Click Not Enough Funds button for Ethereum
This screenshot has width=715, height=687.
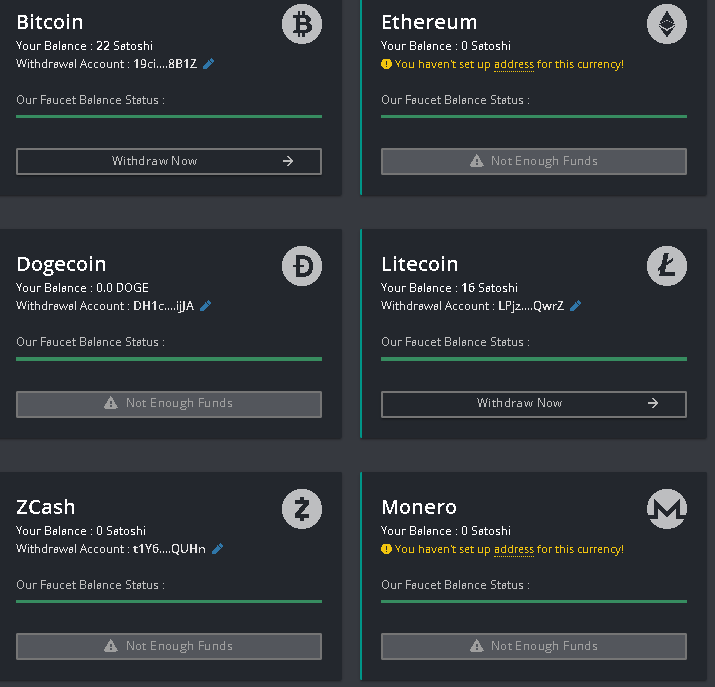[534, 161]
